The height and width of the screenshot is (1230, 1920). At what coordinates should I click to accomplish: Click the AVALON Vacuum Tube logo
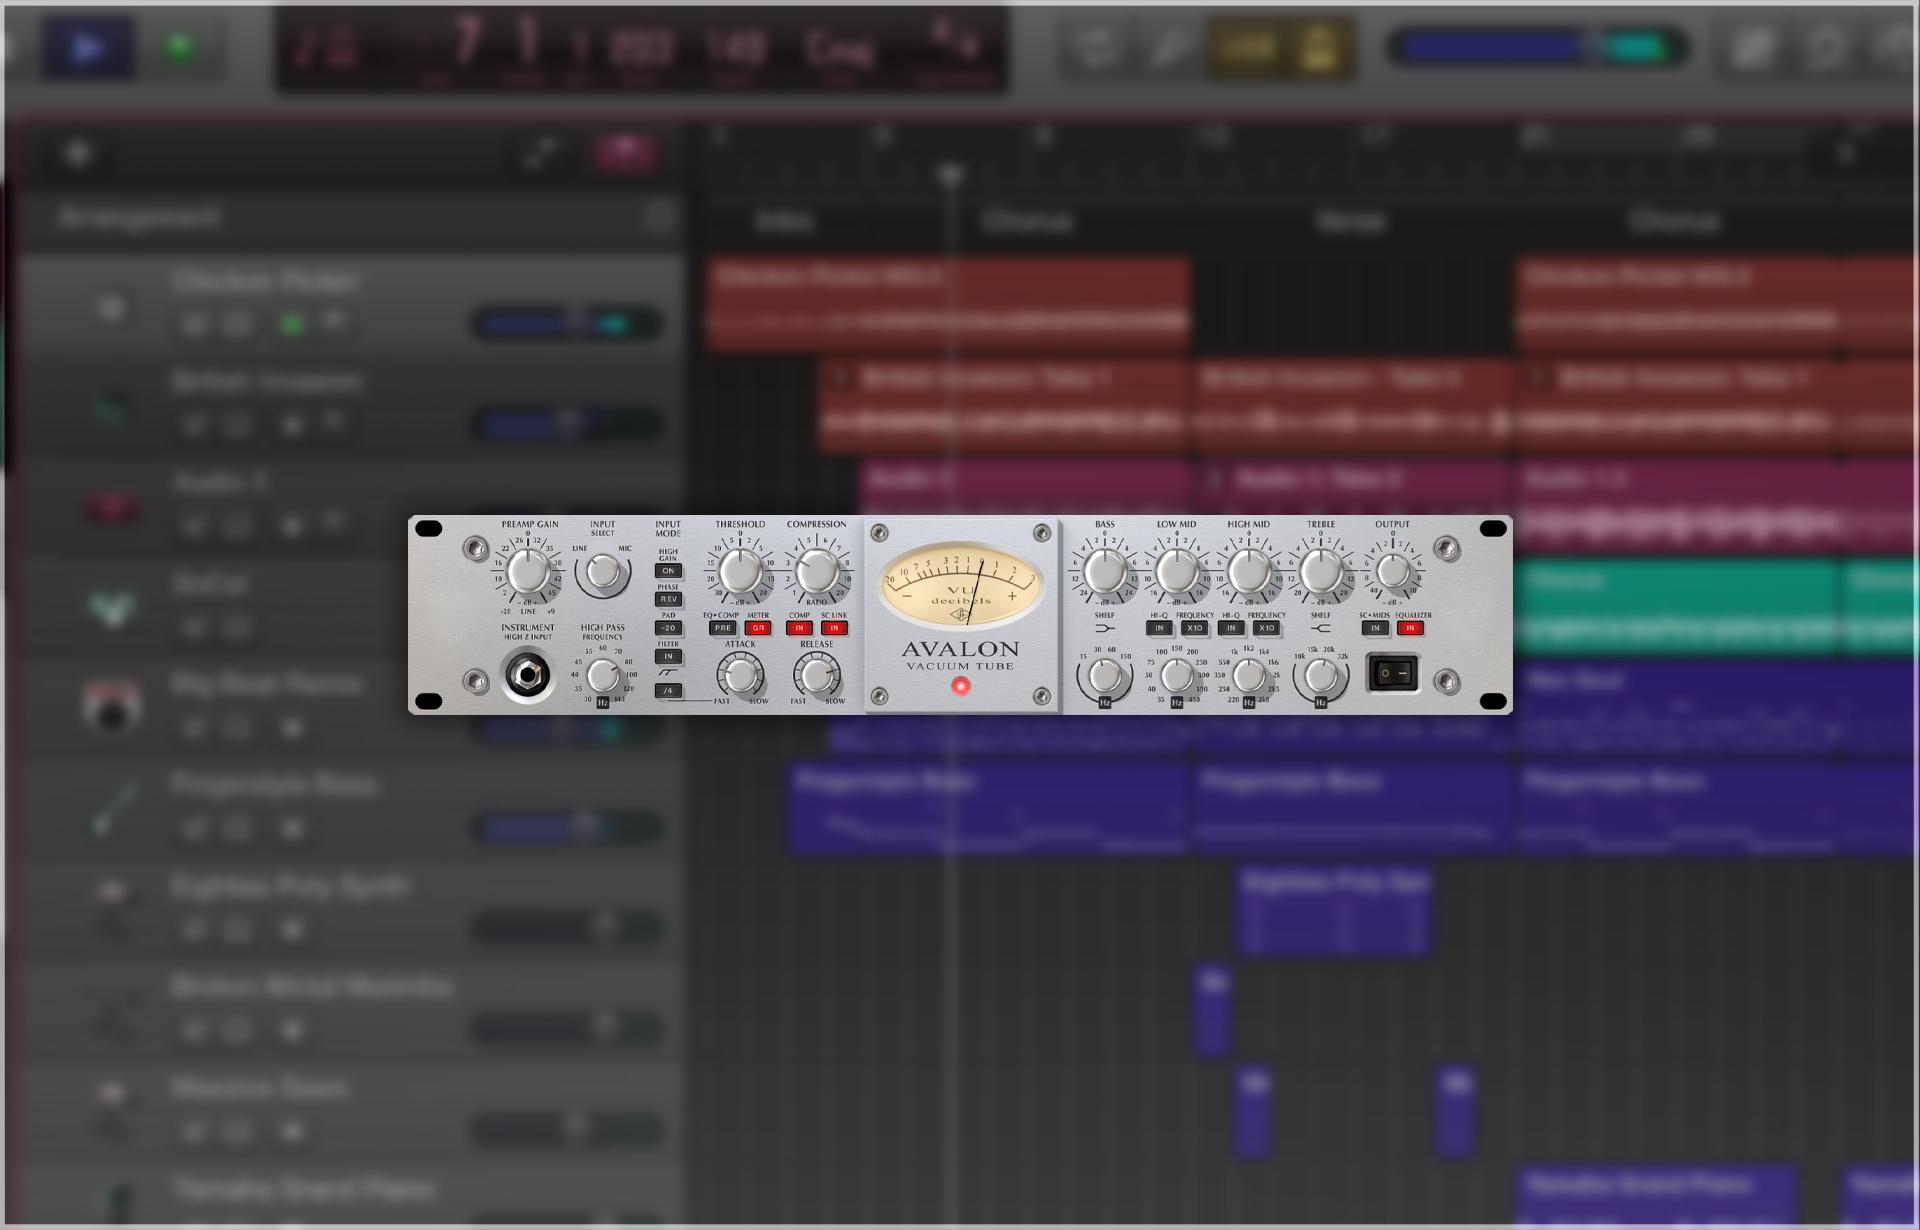960,655
